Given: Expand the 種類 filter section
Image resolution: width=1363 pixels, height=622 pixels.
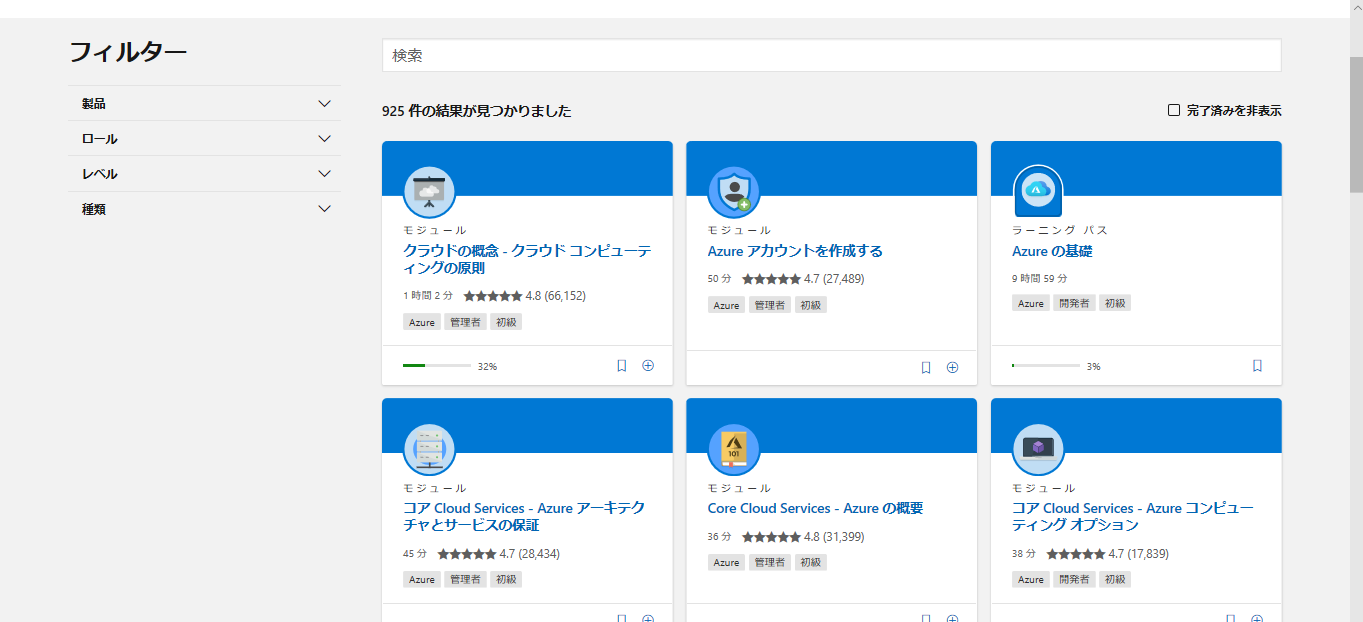Looking at the screenshot, I should pyautogui.click(x=205, y=208).
